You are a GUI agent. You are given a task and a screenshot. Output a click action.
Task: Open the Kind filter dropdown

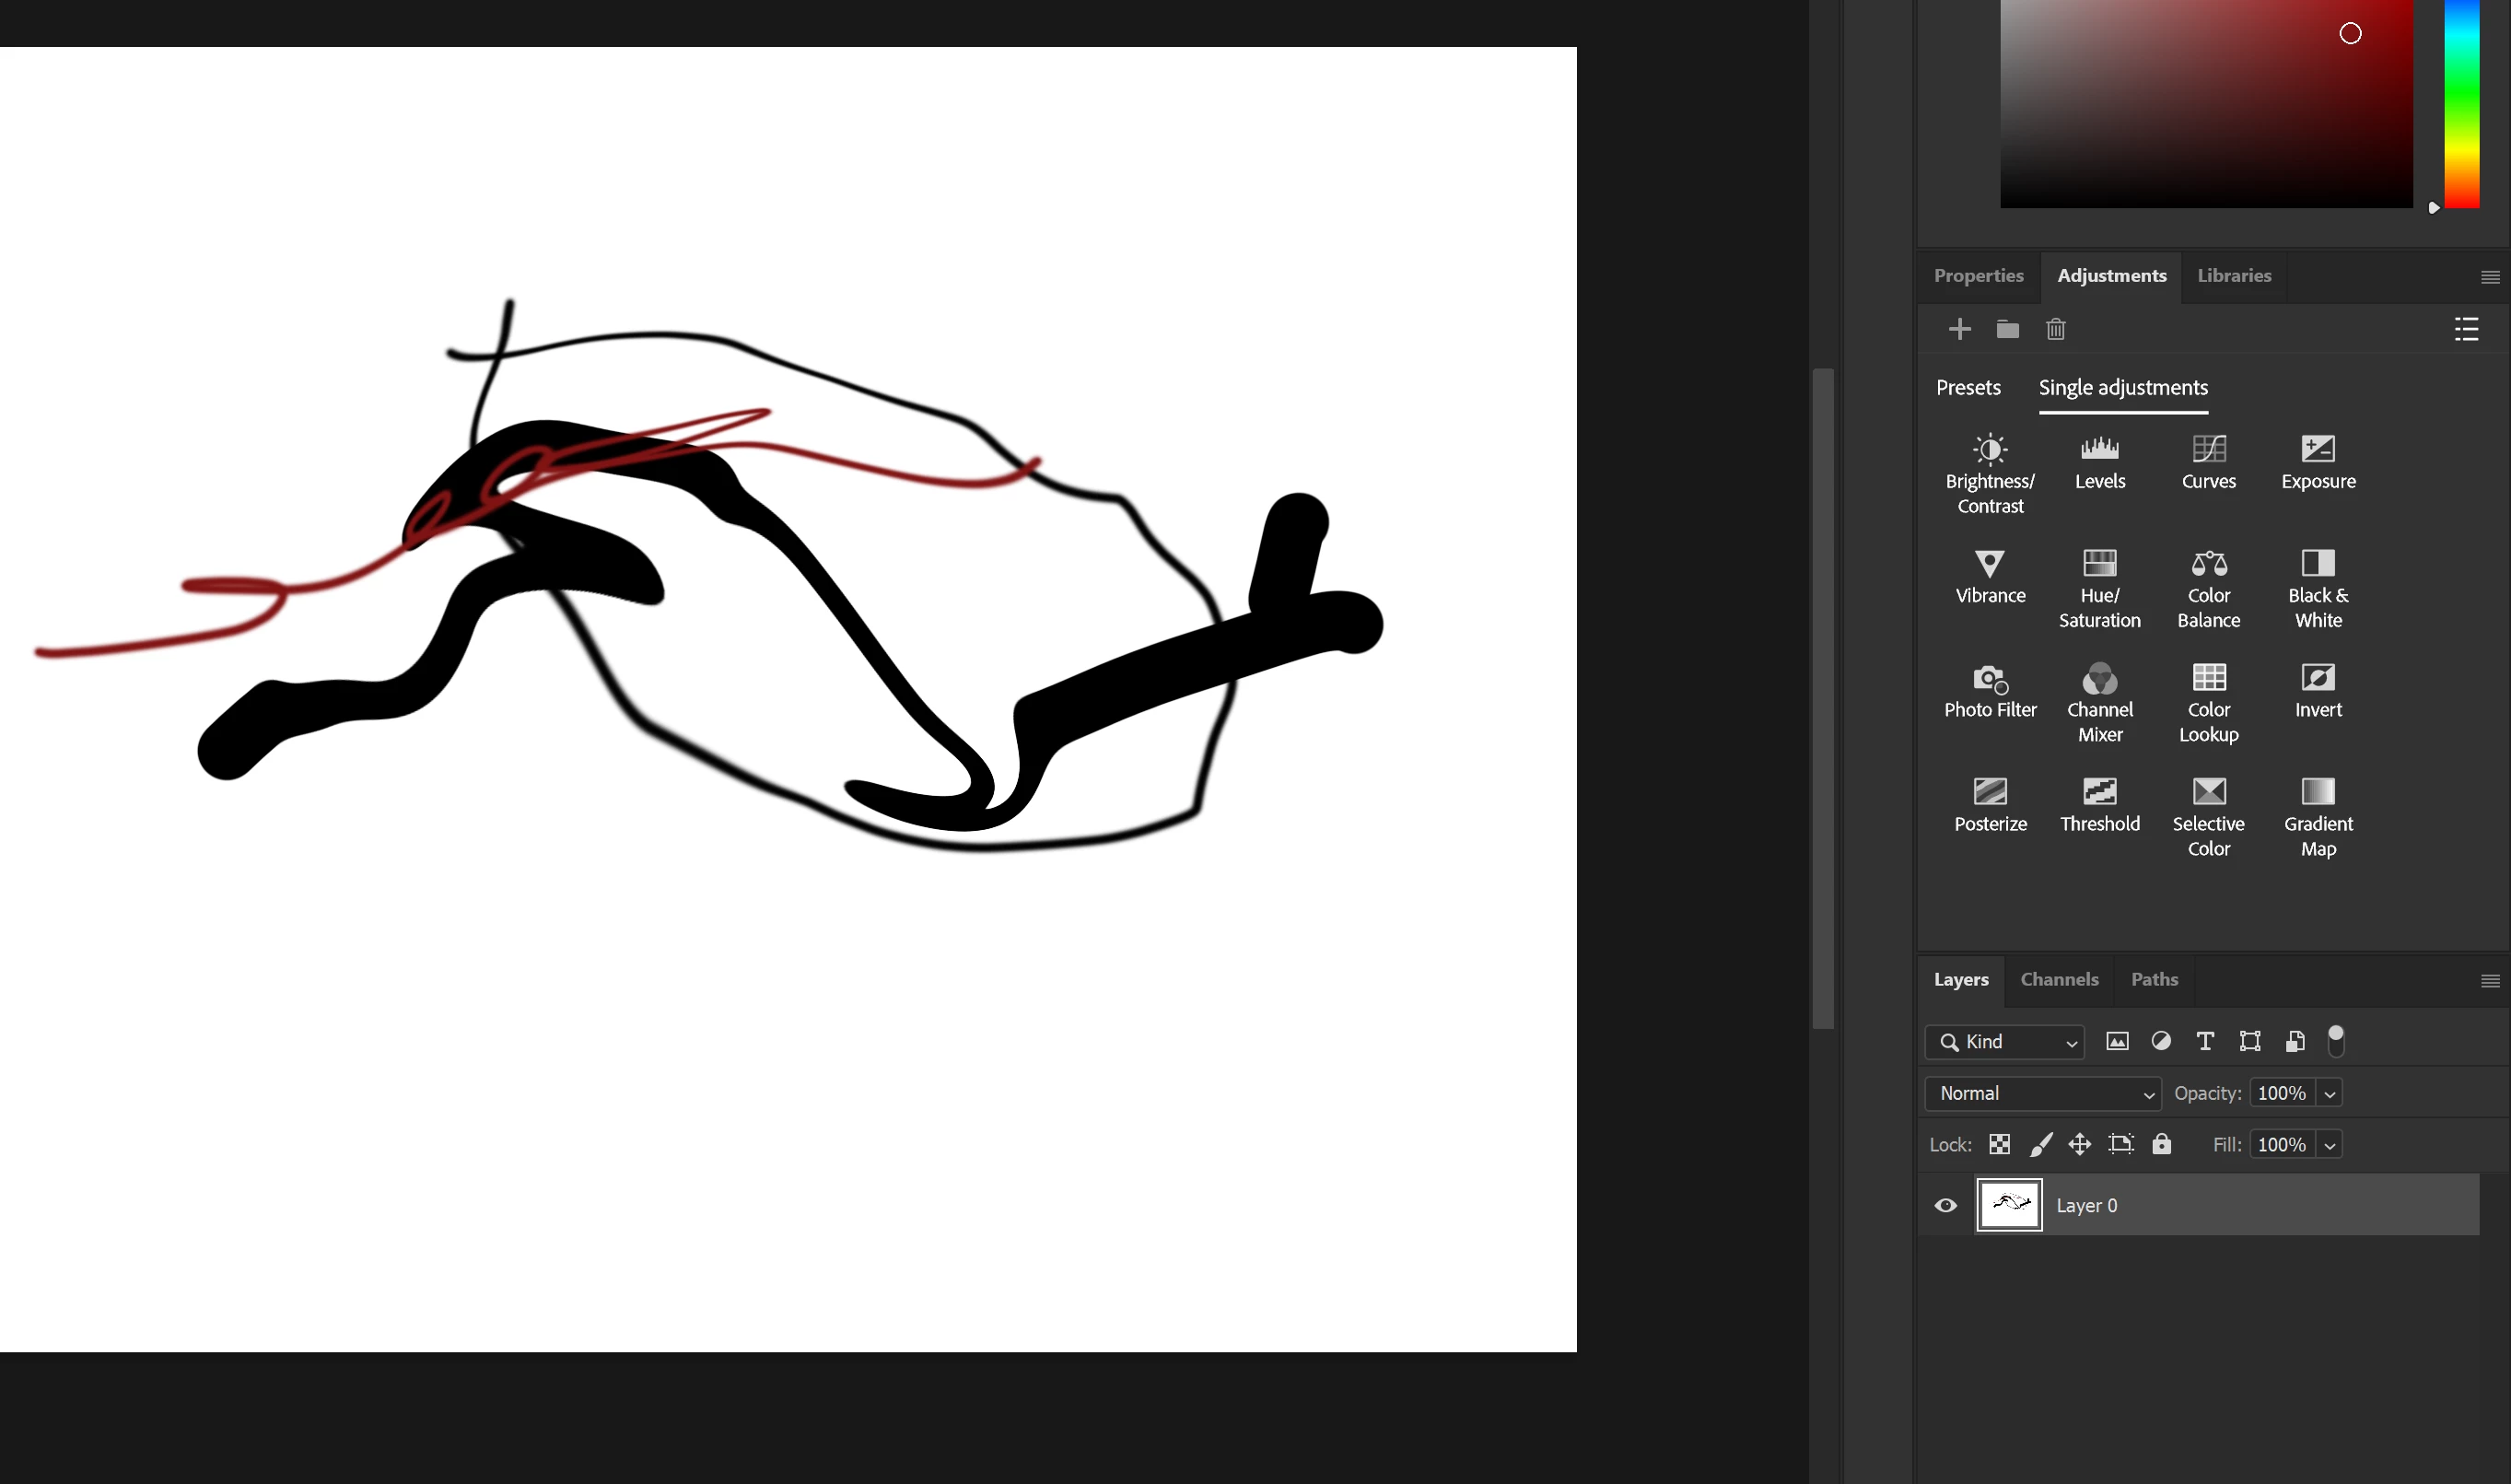2004,1041
